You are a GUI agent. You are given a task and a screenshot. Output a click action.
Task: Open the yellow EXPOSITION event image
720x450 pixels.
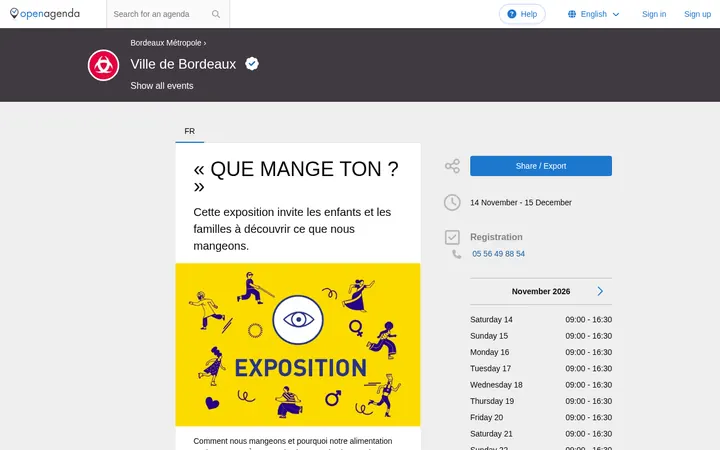(x=298, y=344)
